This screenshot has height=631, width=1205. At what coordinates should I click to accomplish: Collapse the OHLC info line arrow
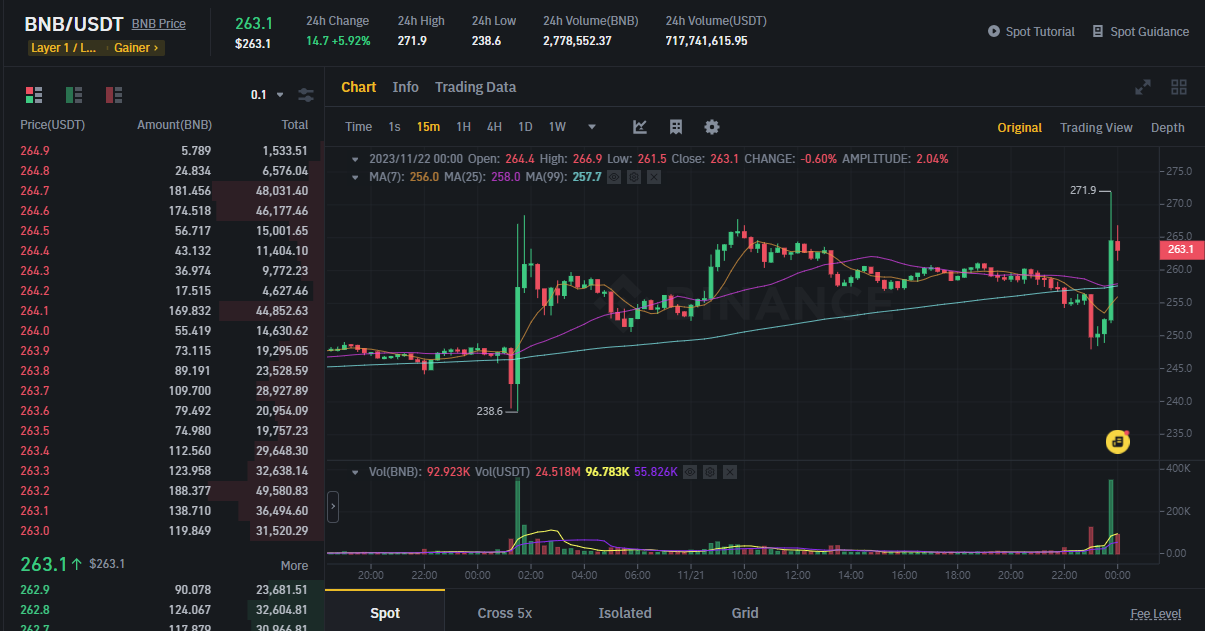(355, 159)
